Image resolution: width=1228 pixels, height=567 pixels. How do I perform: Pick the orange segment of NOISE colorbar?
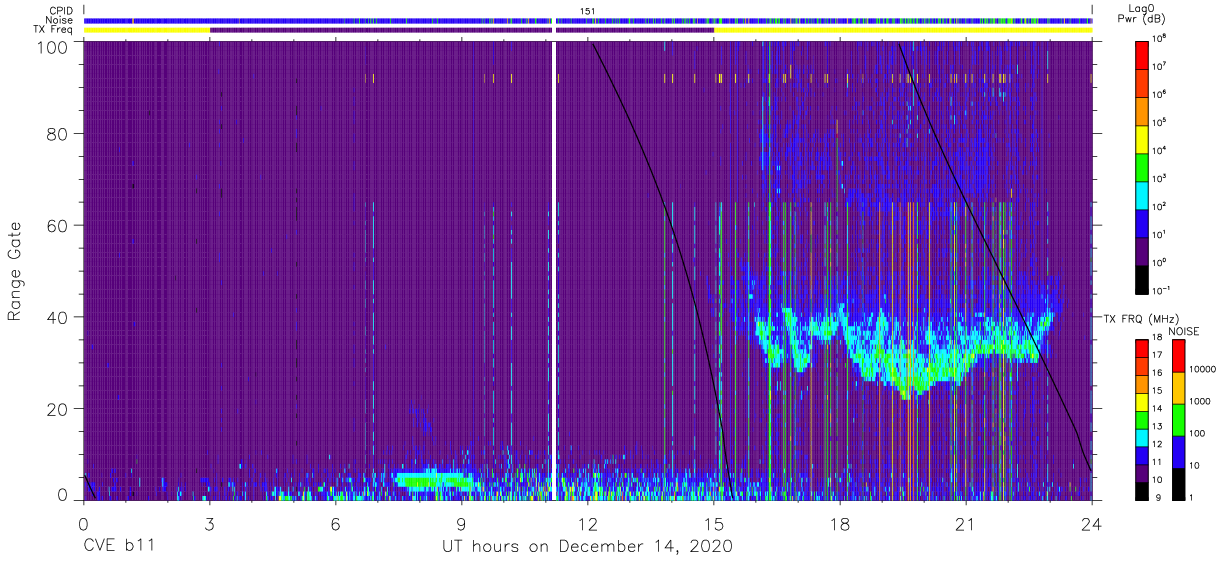tap(1177, 388)
